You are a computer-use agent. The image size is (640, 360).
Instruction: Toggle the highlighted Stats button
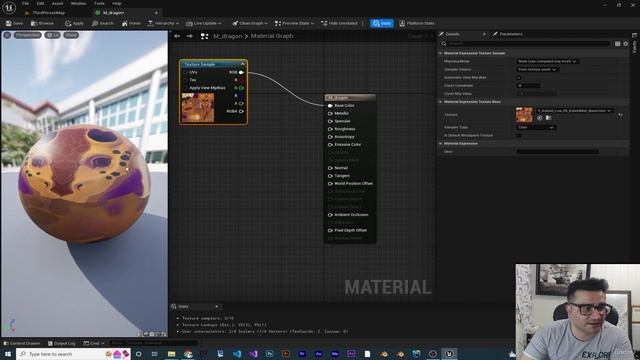click(382, 23)
